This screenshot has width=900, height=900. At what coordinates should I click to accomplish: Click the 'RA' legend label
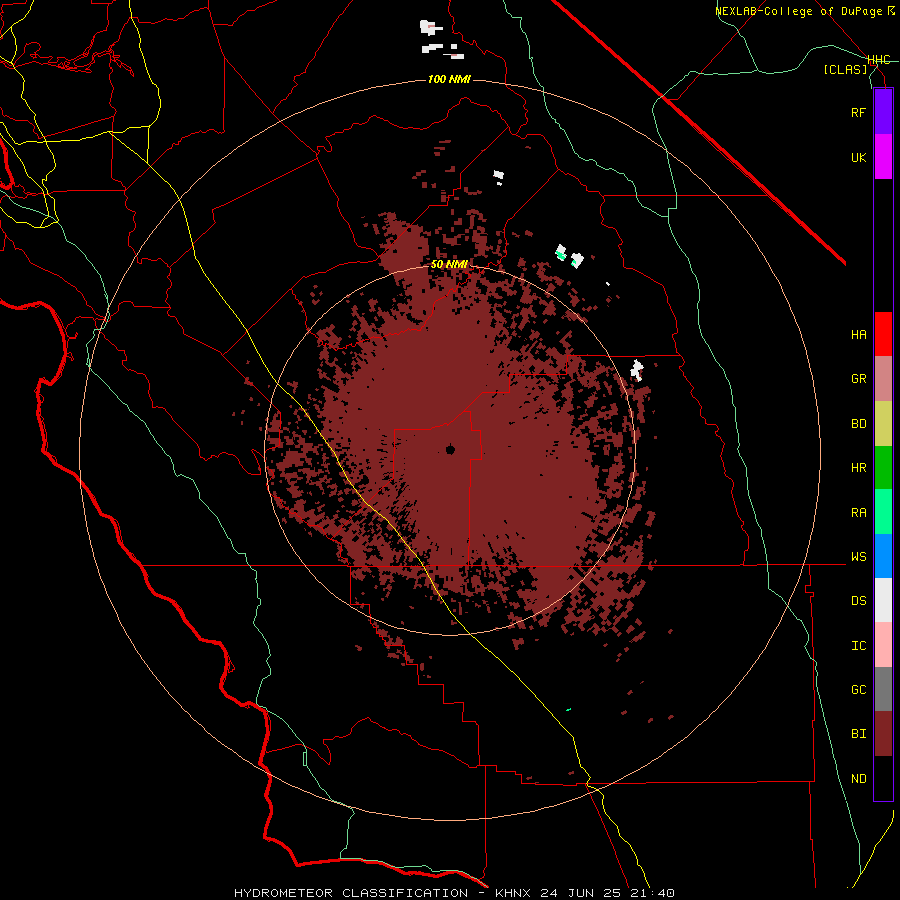(859, 513)
